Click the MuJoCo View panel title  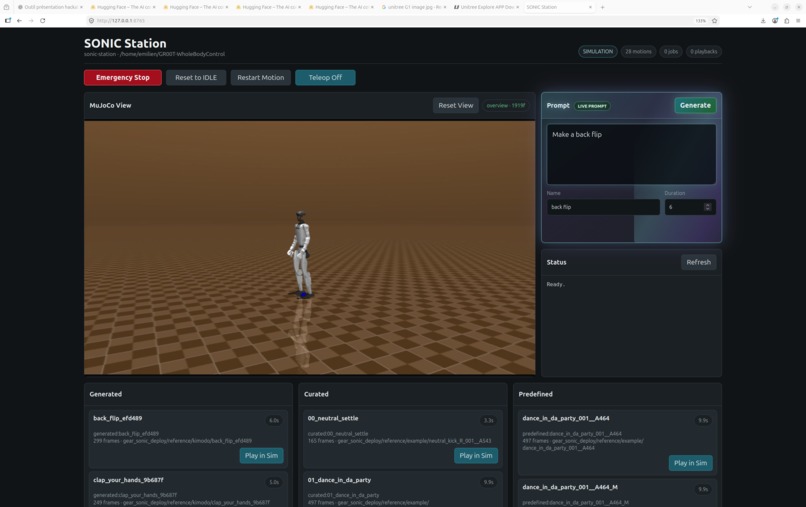pos(110,105)
